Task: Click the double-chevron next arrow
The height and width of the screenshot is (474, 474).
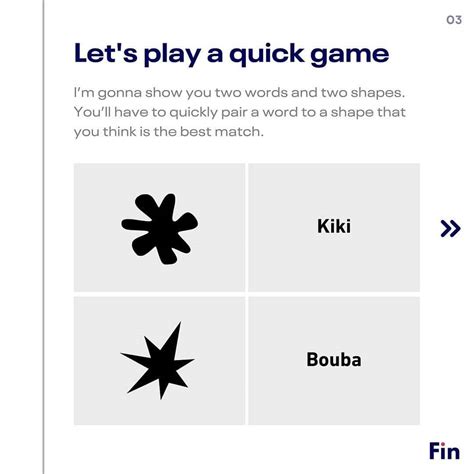Action: pos(450,228)
